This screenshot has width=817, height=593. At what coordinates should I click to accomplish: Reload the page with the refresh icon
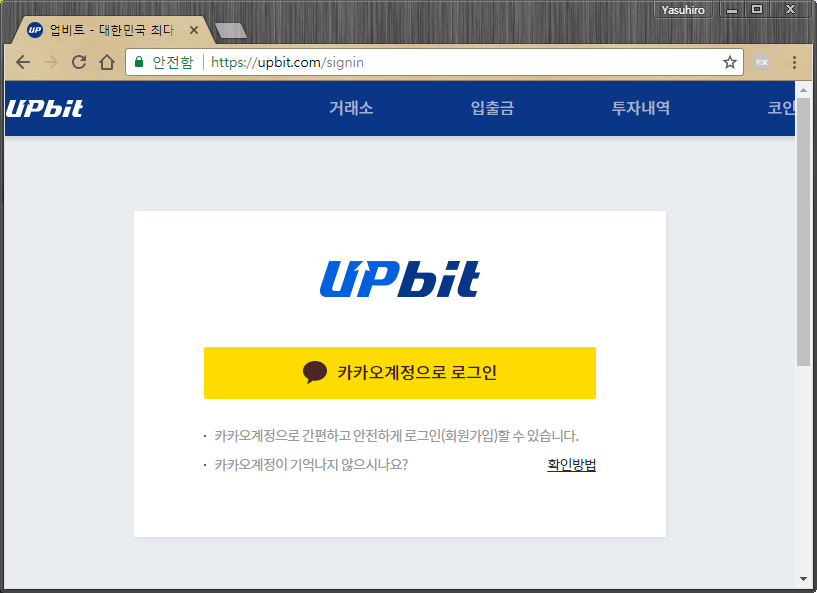pos(79,63)
